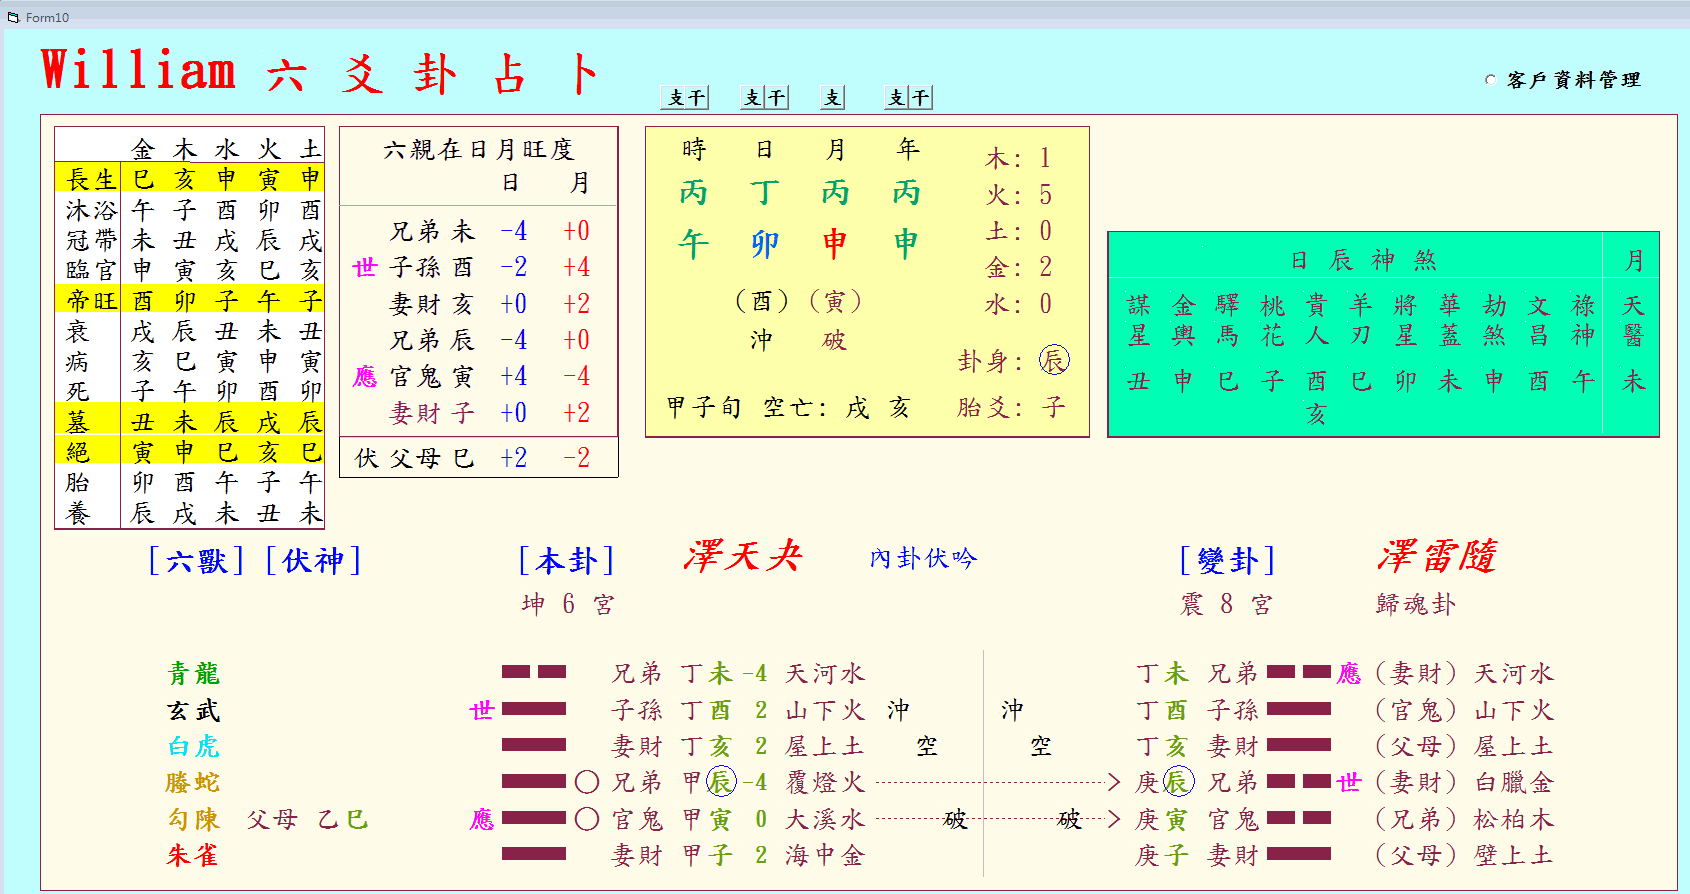Click the broken yao bar of 變卦 庚寅 官鬼

[x=1299, y=818]
